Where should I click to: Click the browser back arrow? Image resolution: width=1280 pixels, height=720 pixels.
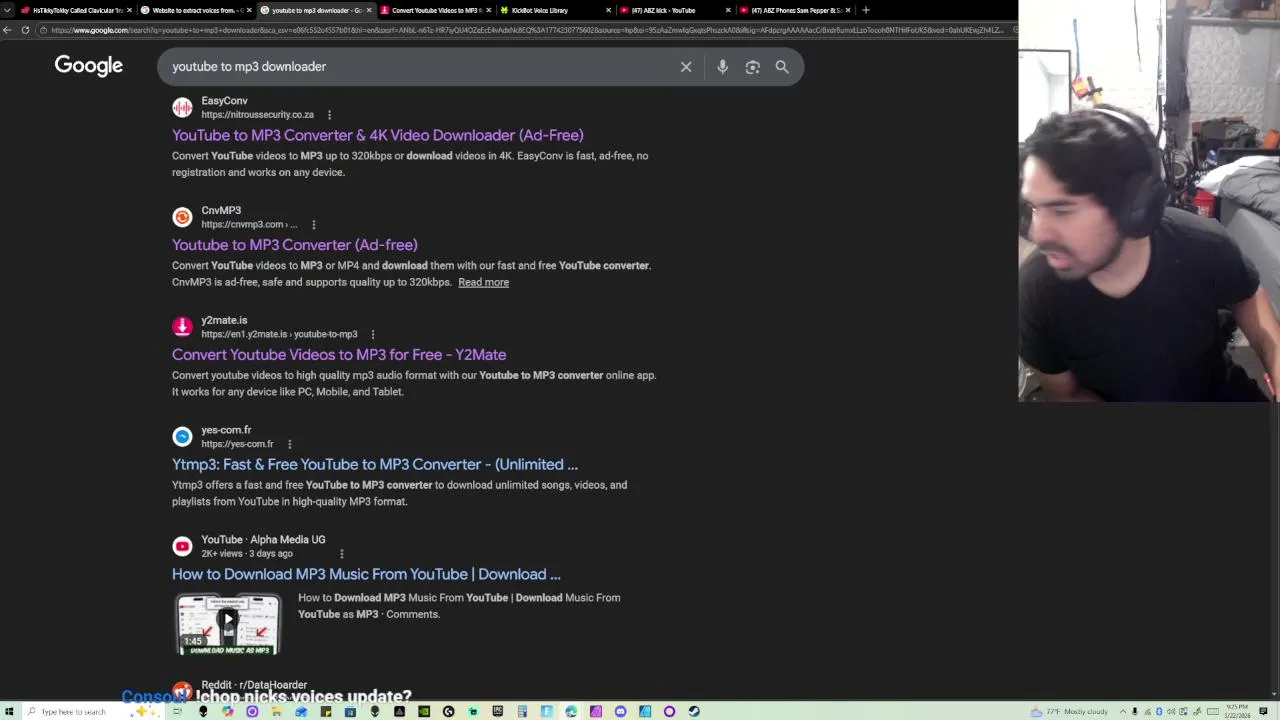click(x=8, y=30)
